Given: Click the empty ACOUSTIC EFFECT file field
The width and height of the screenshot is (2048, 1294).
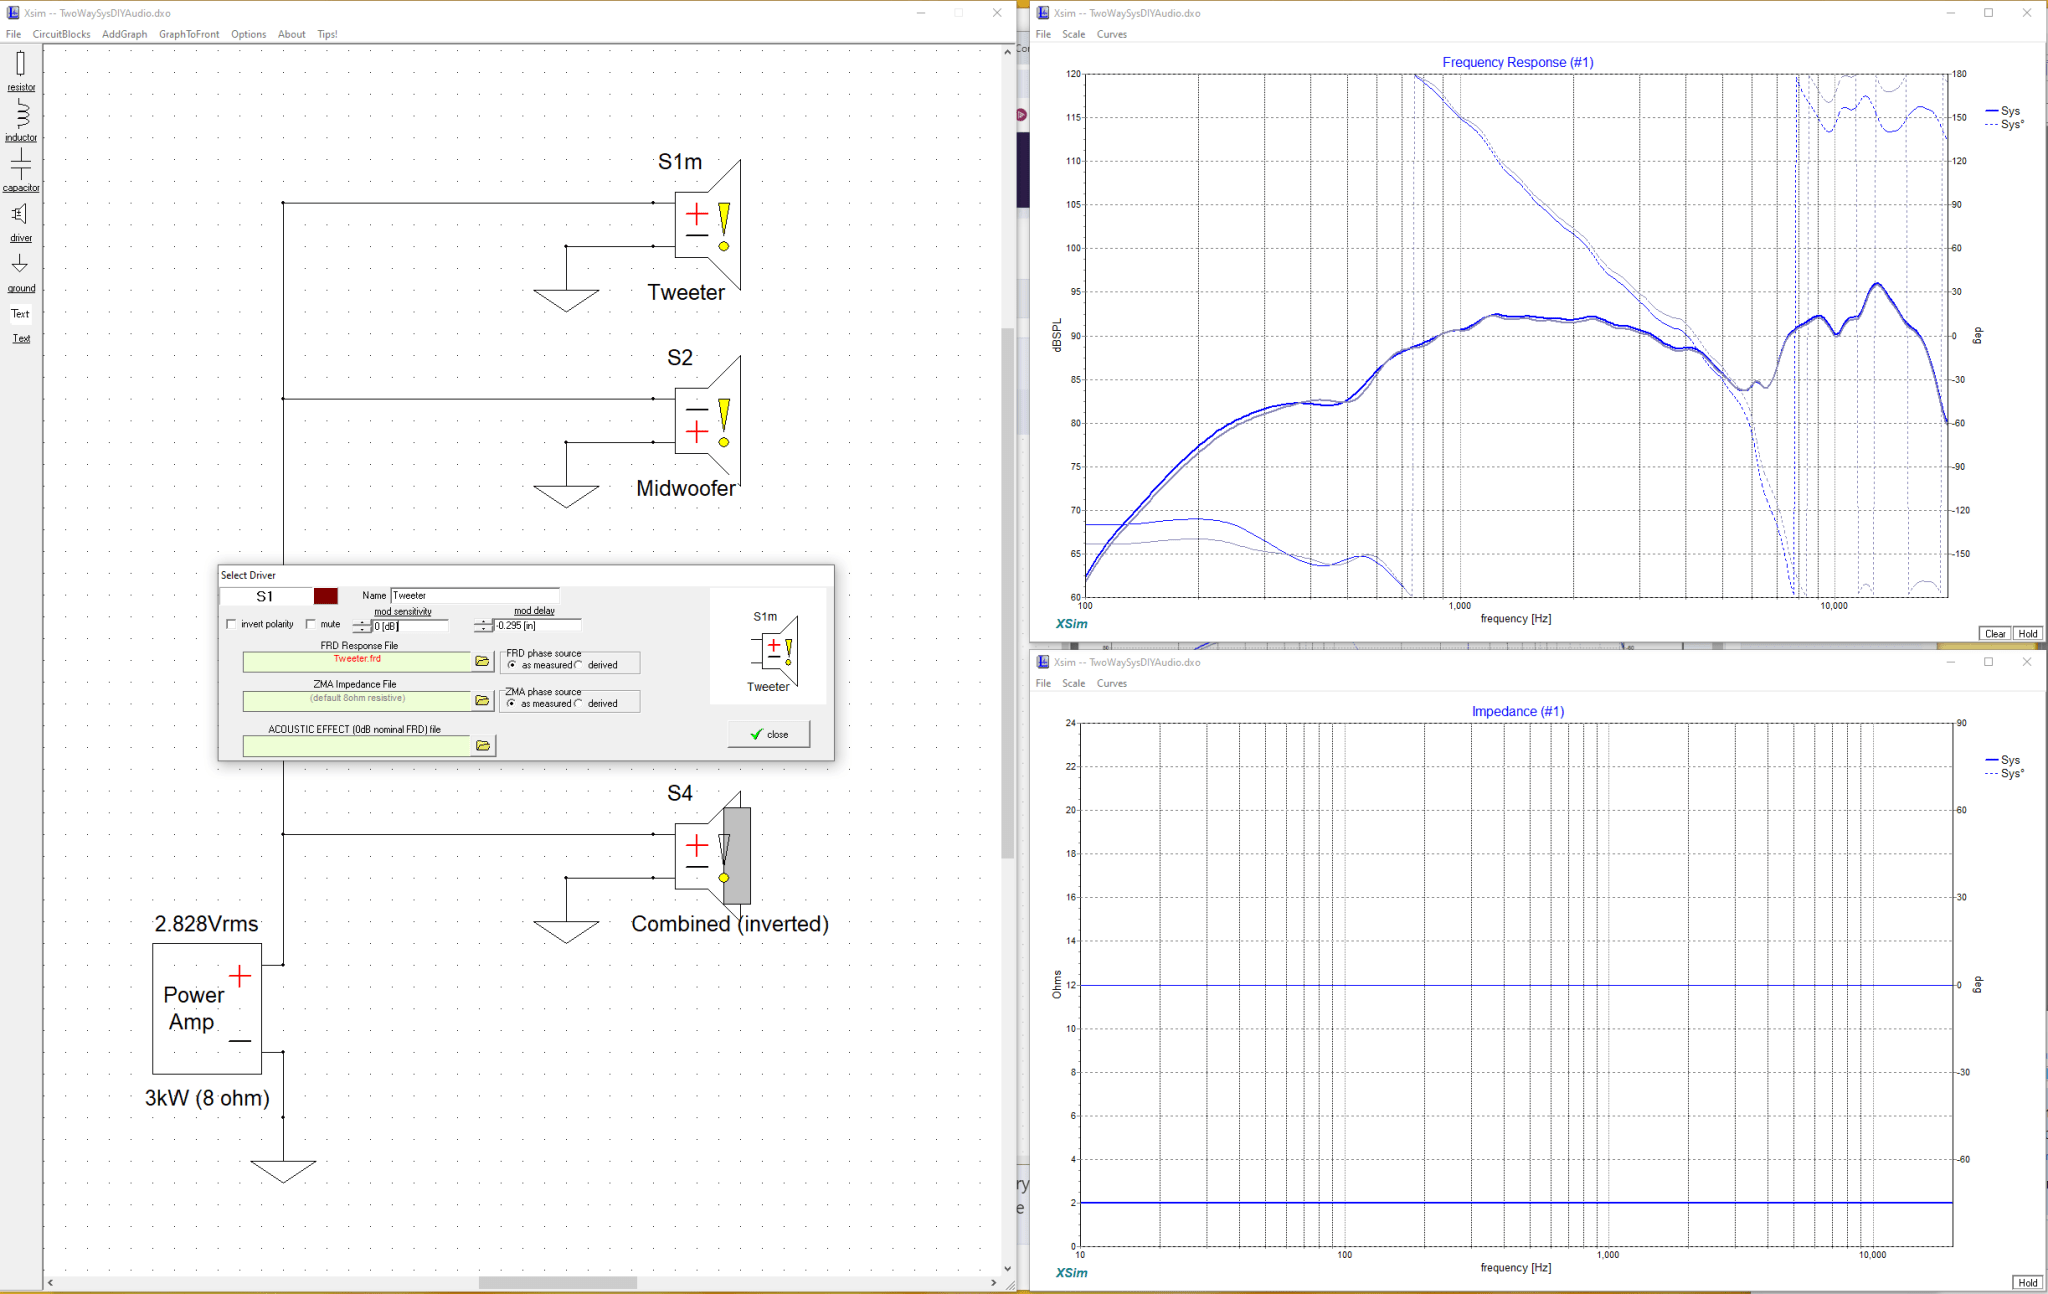Looking at the screenshot, I should click(357, 745).
